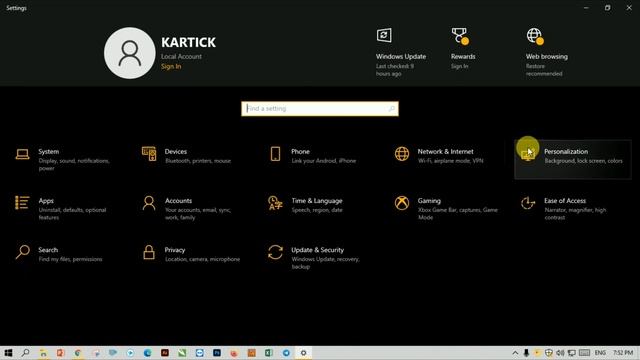The image size is (640, 360).
Task: Launch Excel from the taskbar
Action: click(269, 353)
